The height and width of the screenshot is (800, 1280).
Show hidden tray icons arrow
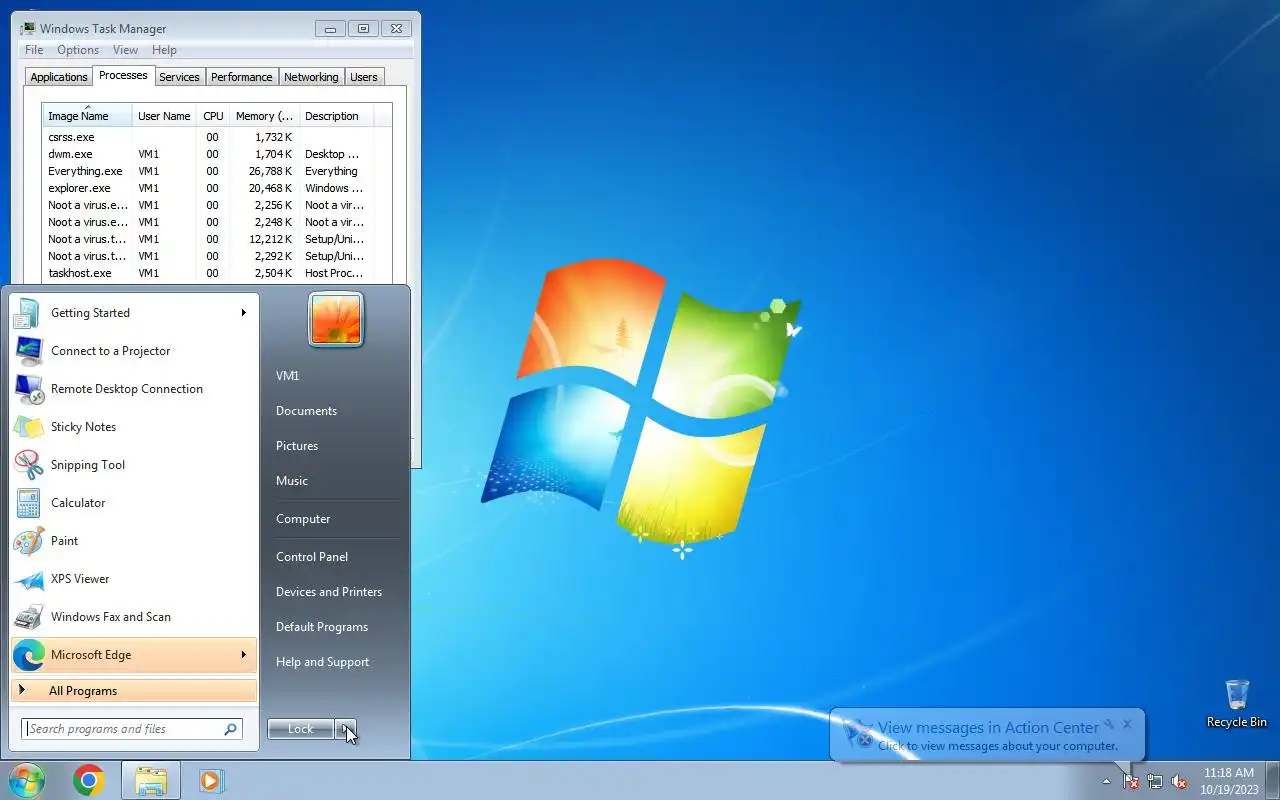coord(1106,782)
